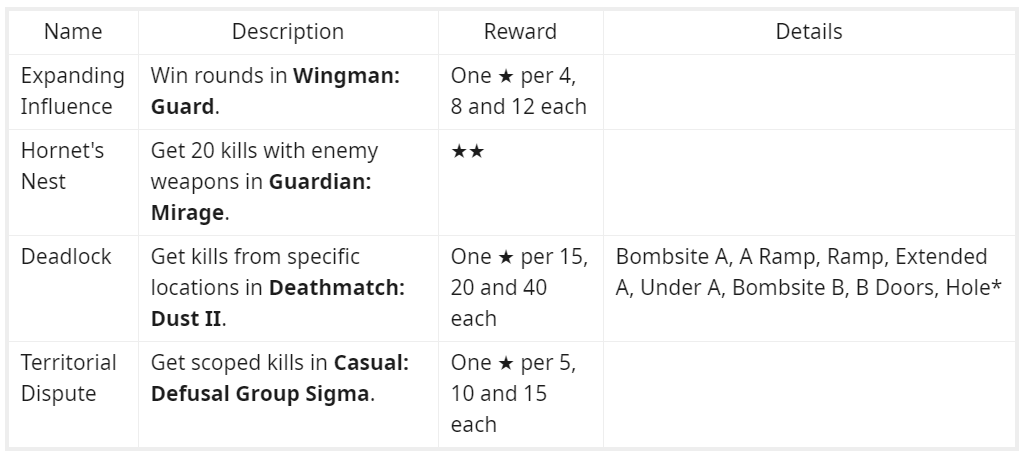Select the "Description" column header
Image resolution: width=1026 pixels, height=455 pixels.
288,32
